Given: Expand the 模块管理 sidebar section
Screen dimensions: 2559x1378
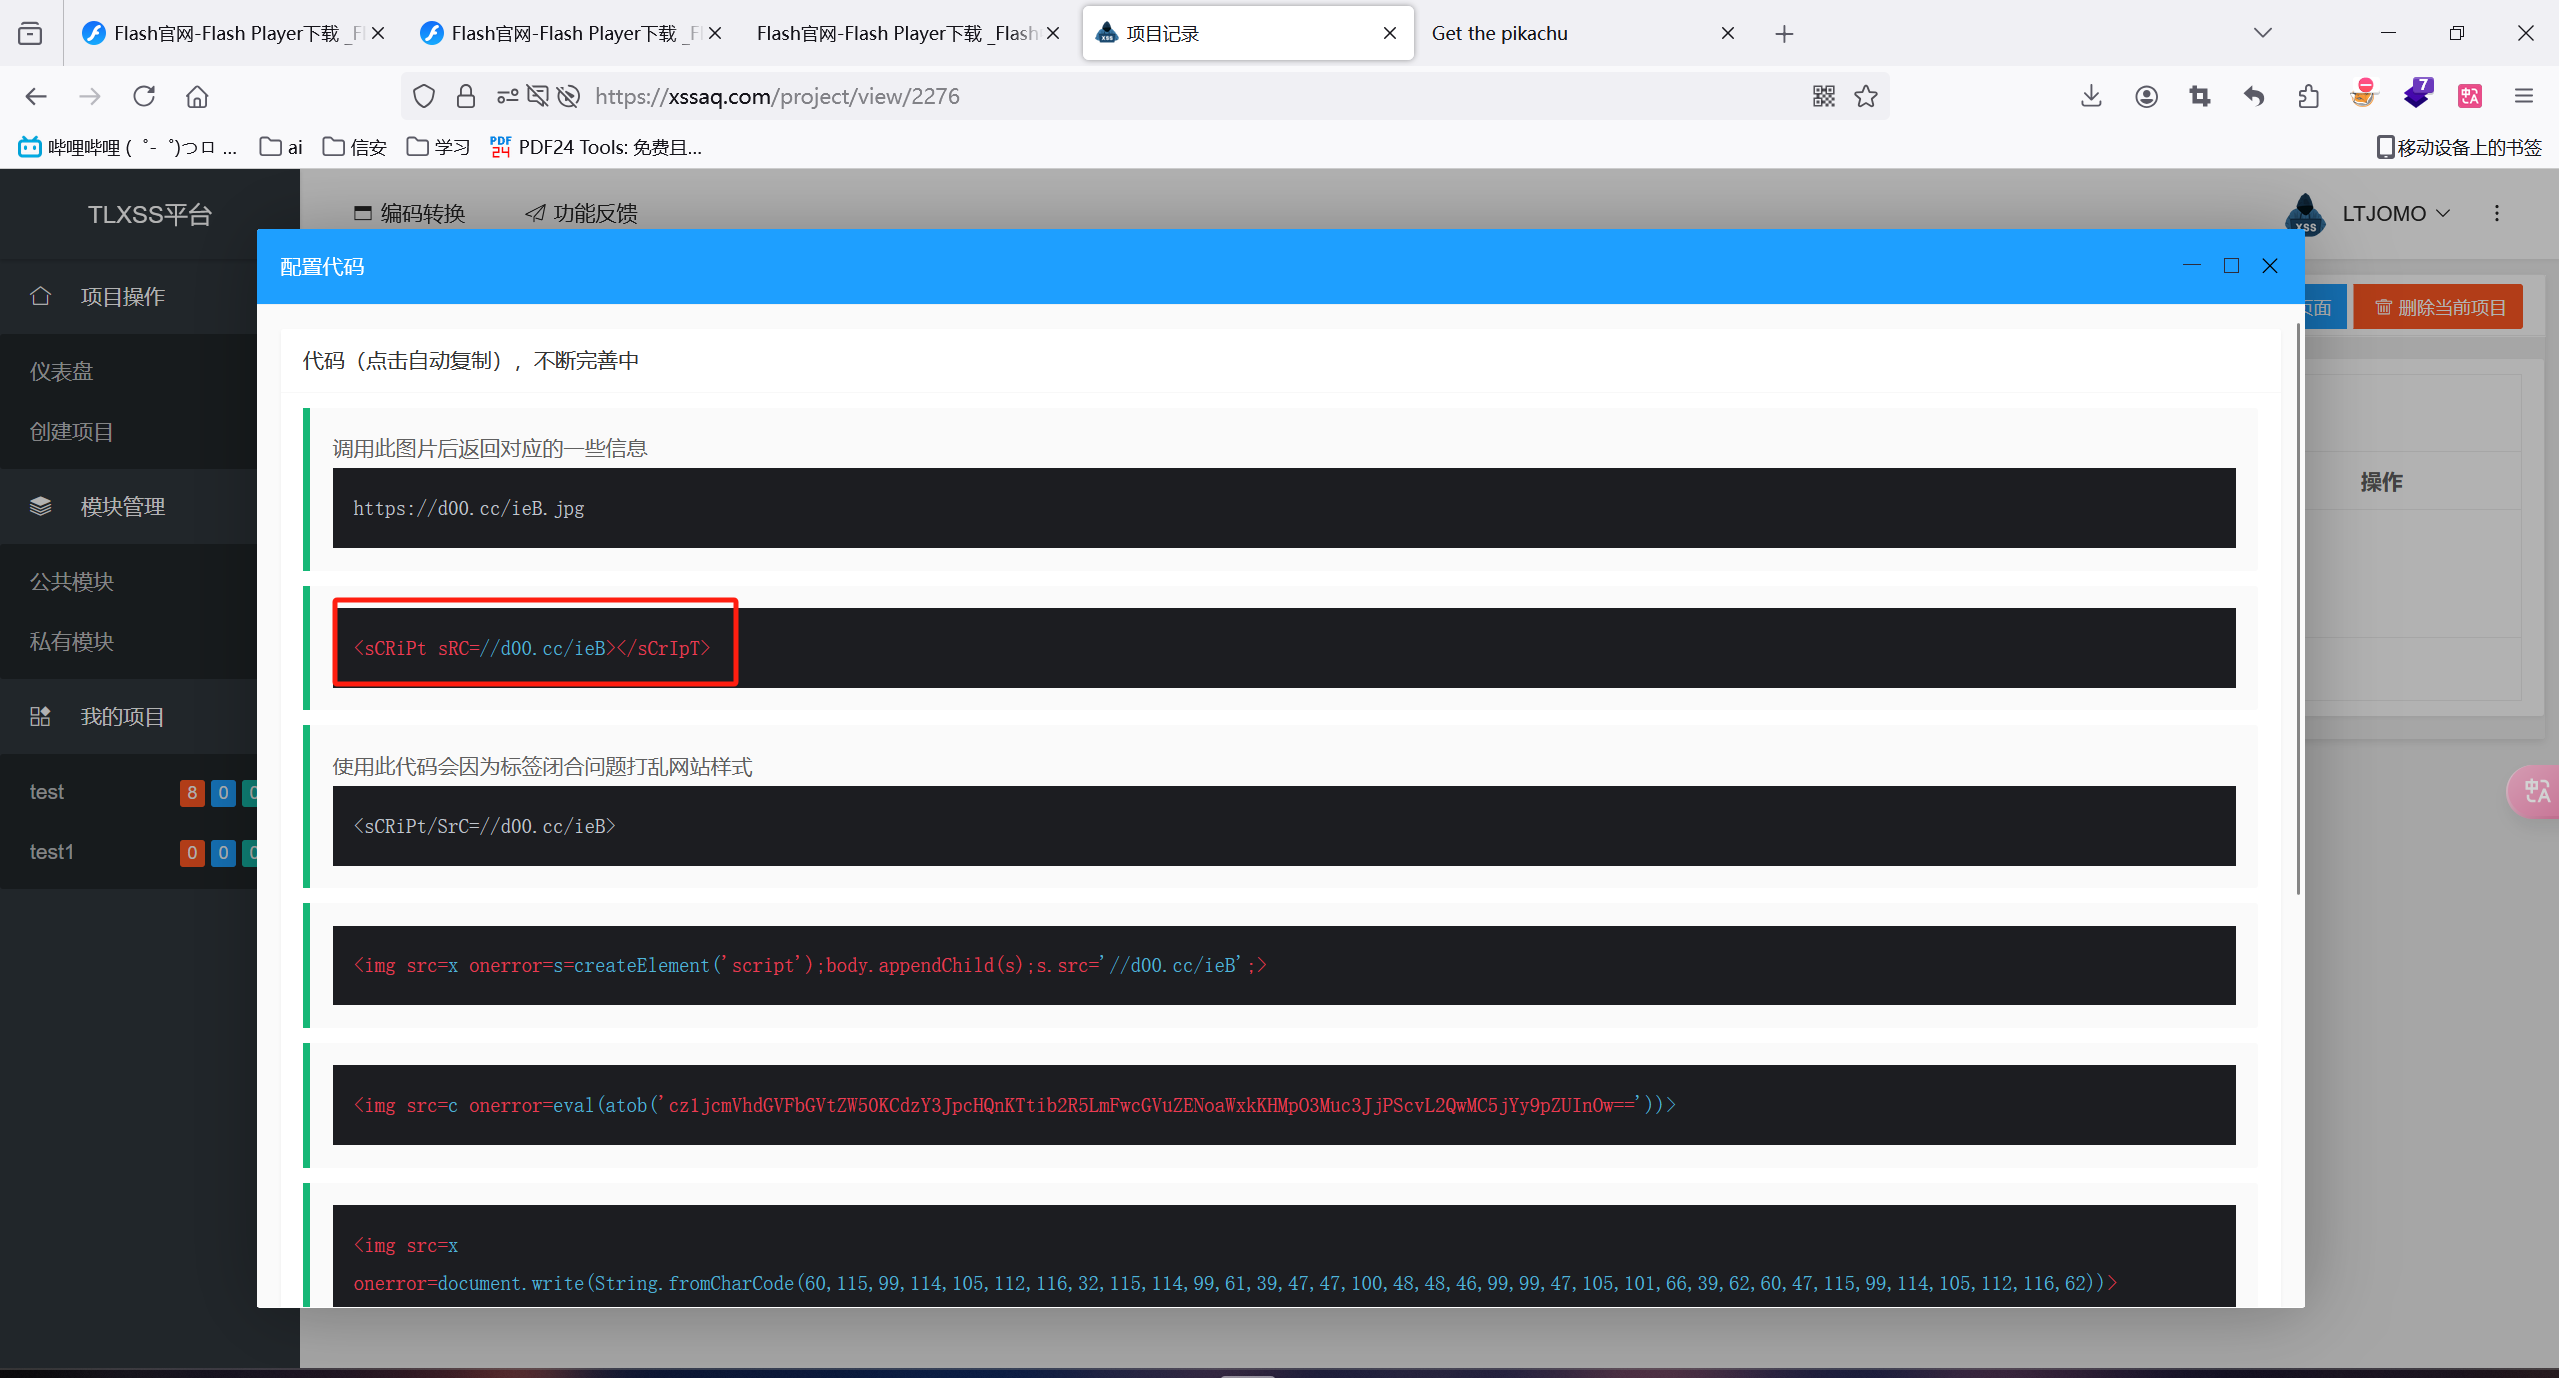Looking at the screenshot, I should coord(128,506).
